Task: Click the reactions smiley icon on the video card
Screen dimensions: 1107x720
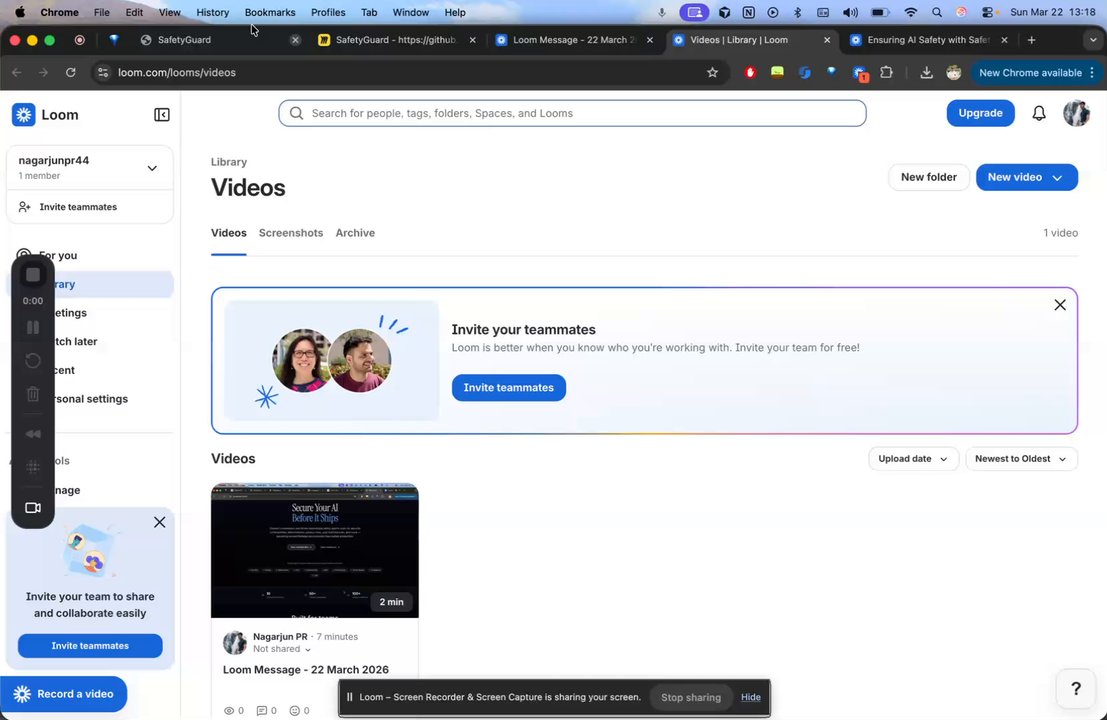Action: (295, 711)
